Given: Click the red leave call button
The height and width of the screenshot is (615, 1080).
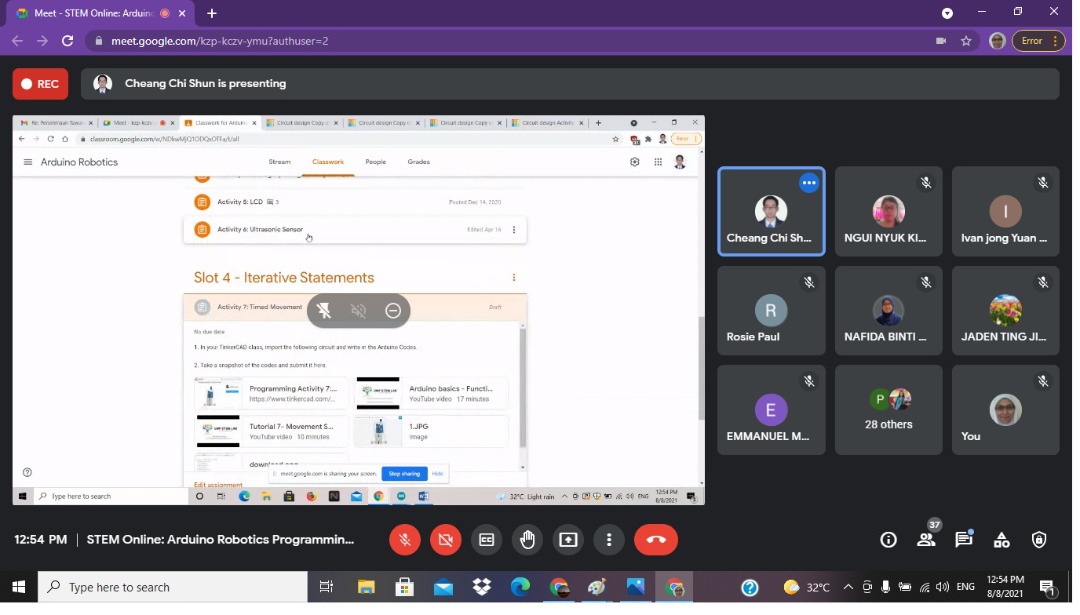Looking at the screenshot, I should (x=656, y=540).
